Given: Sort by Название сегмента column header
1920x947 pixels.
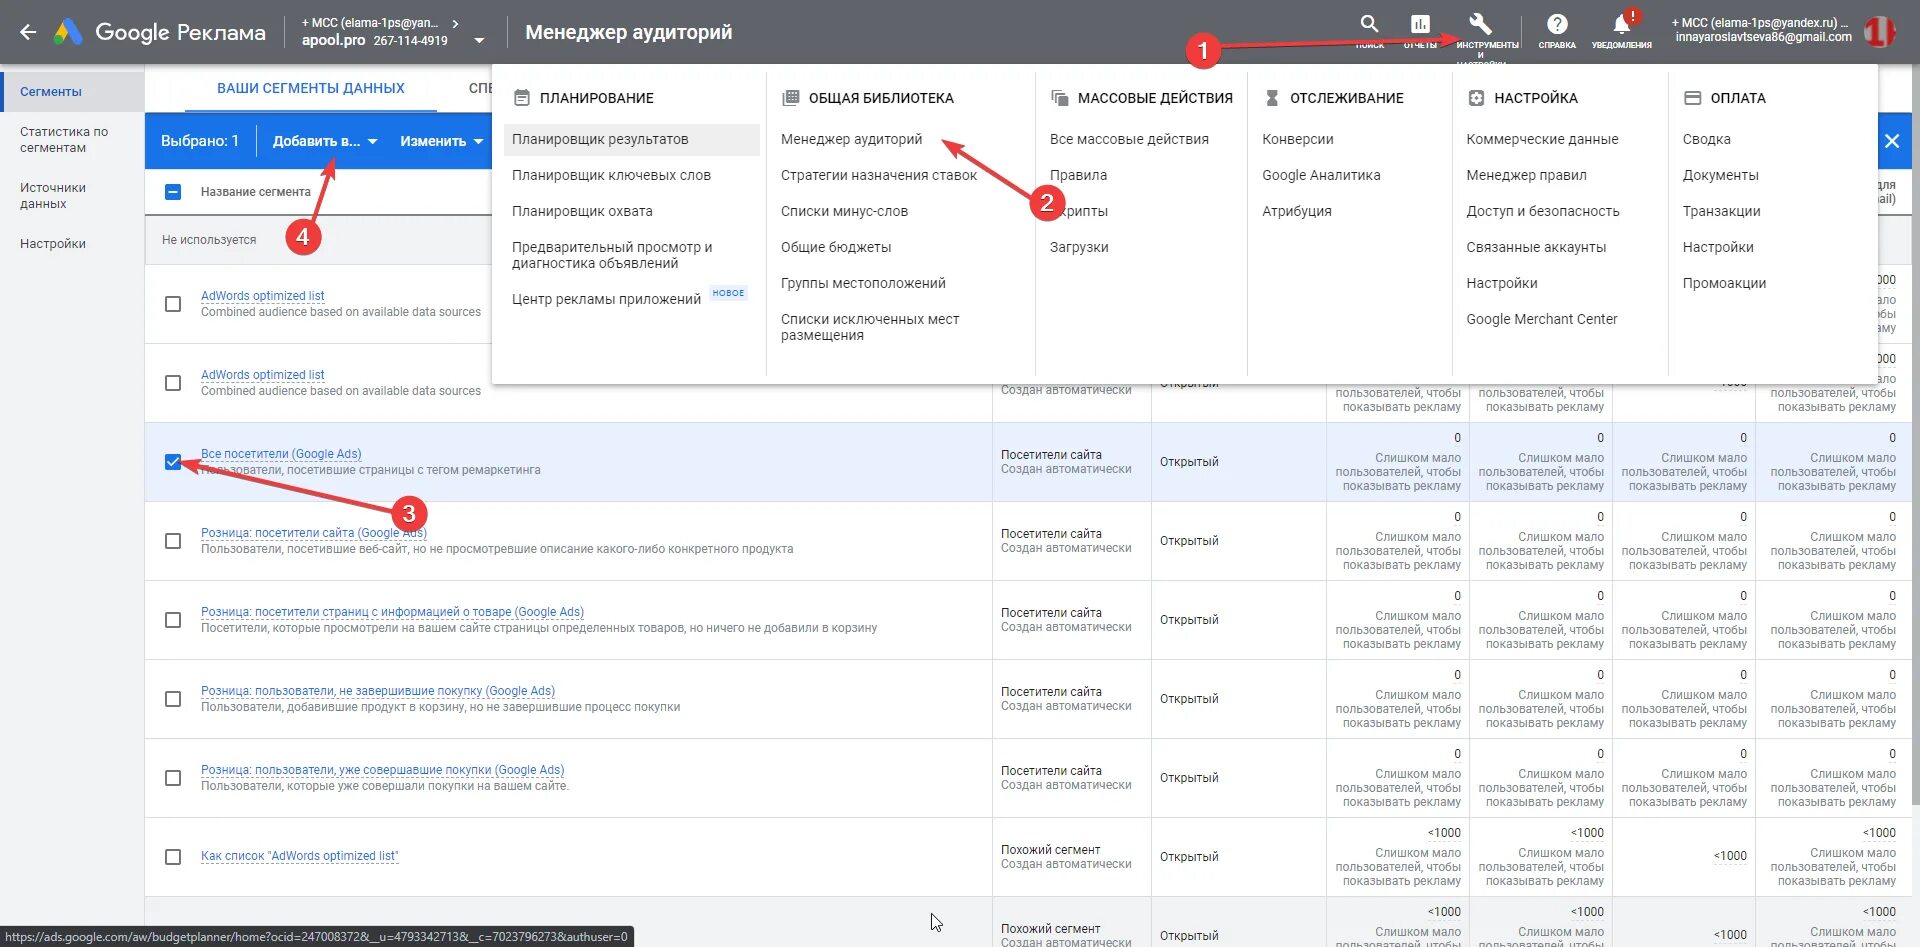Looking at the screenshot, I should tap(255, 192).
